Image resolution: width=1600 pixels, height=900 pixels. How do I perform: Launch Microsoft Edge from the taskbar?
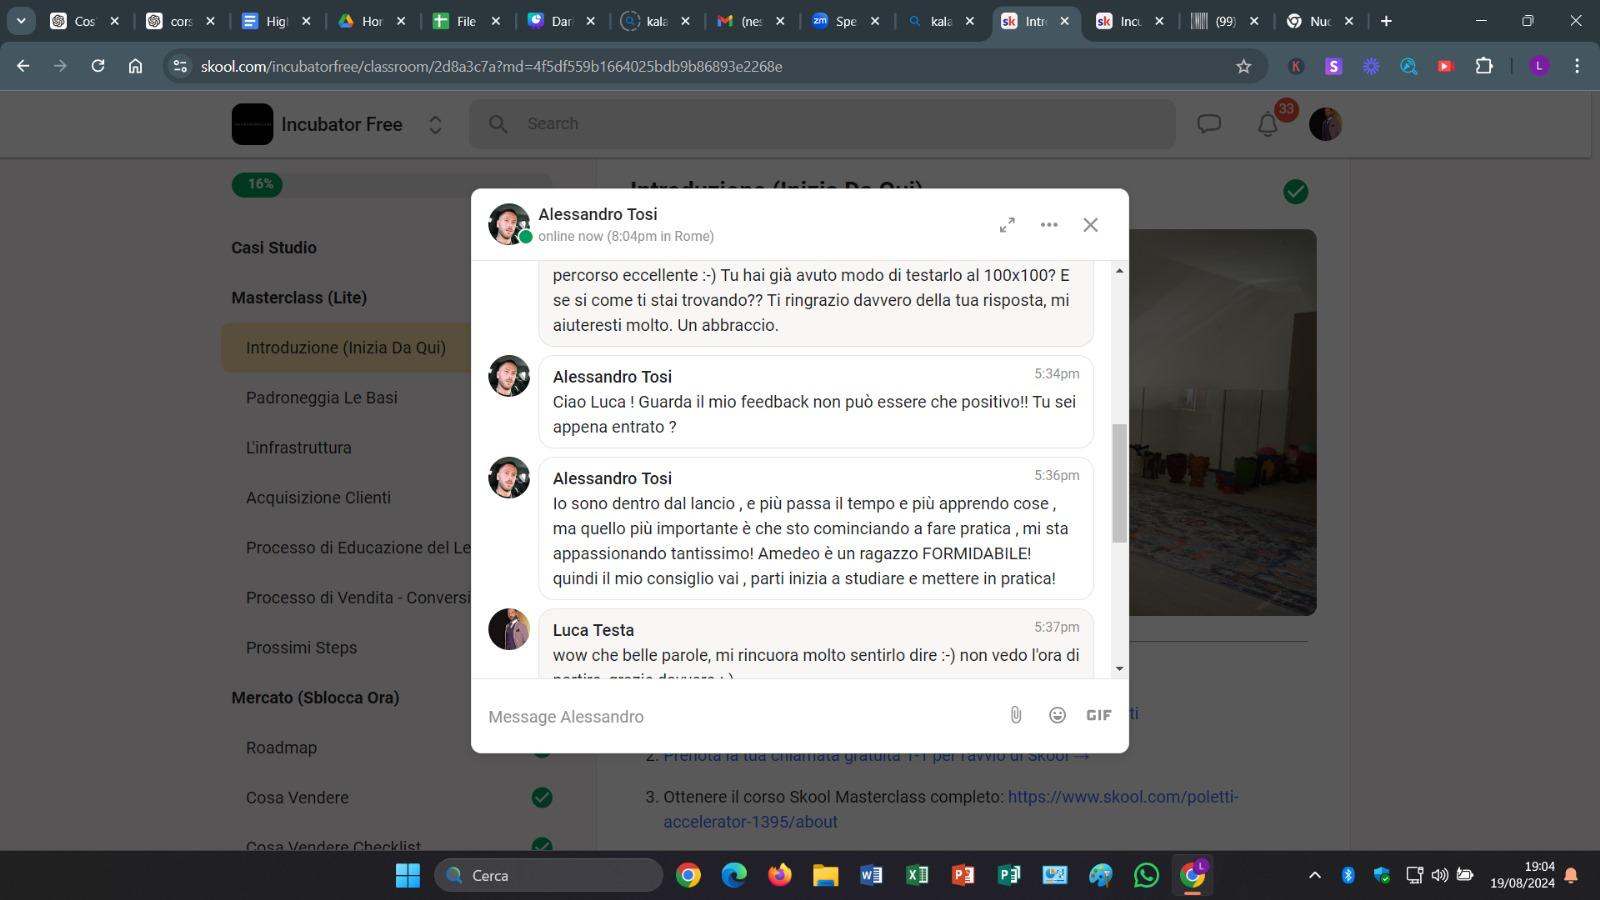coord(734,875)
